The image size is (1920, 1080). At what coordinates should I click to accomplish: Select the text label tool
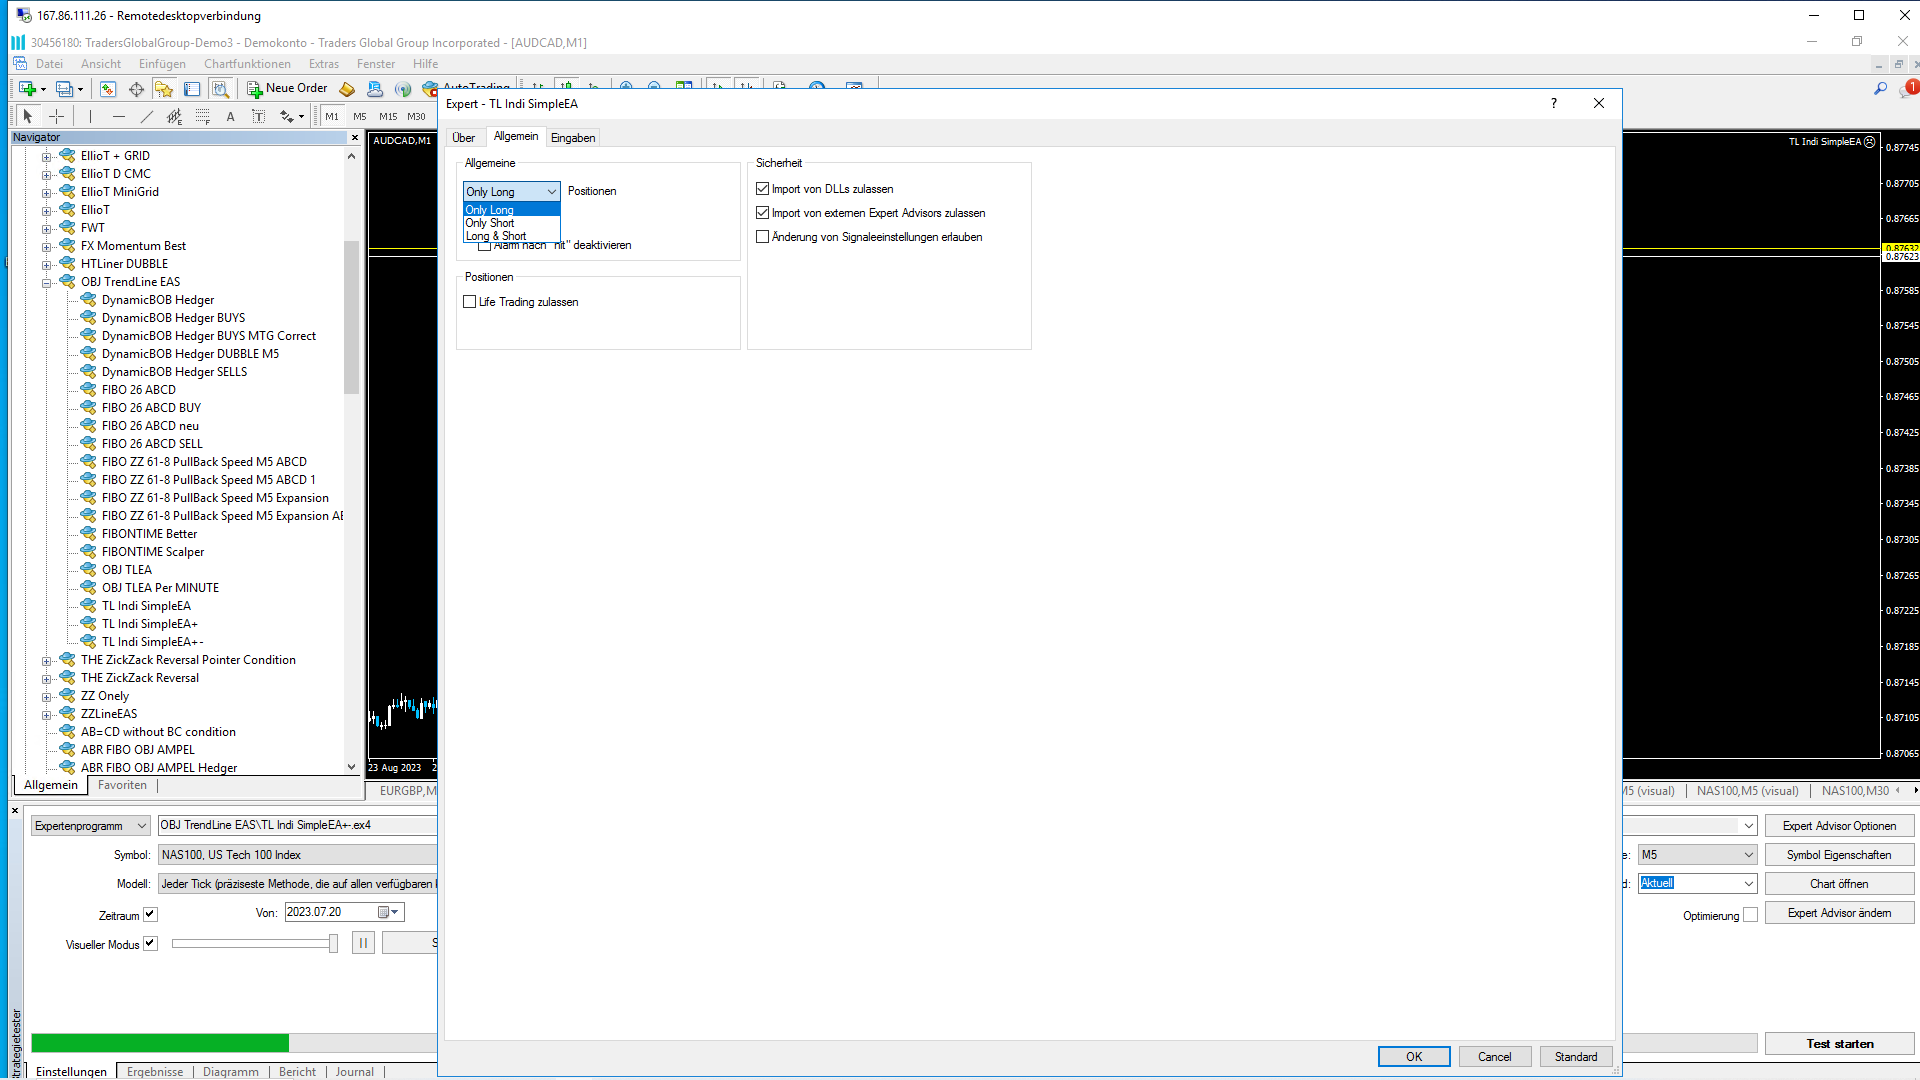pyautogui.click(x=258, y=116)
